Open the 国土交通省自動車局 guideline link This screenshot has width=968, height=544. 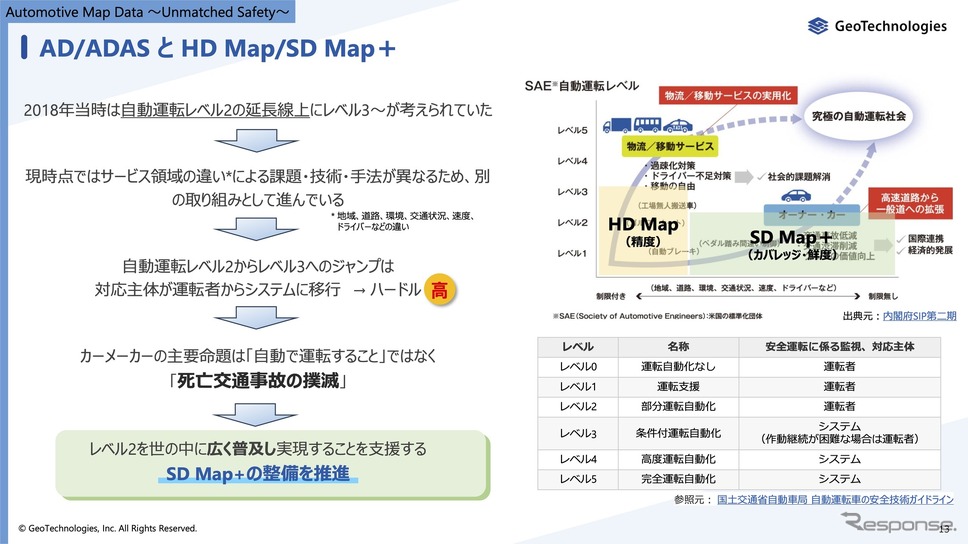835,499
